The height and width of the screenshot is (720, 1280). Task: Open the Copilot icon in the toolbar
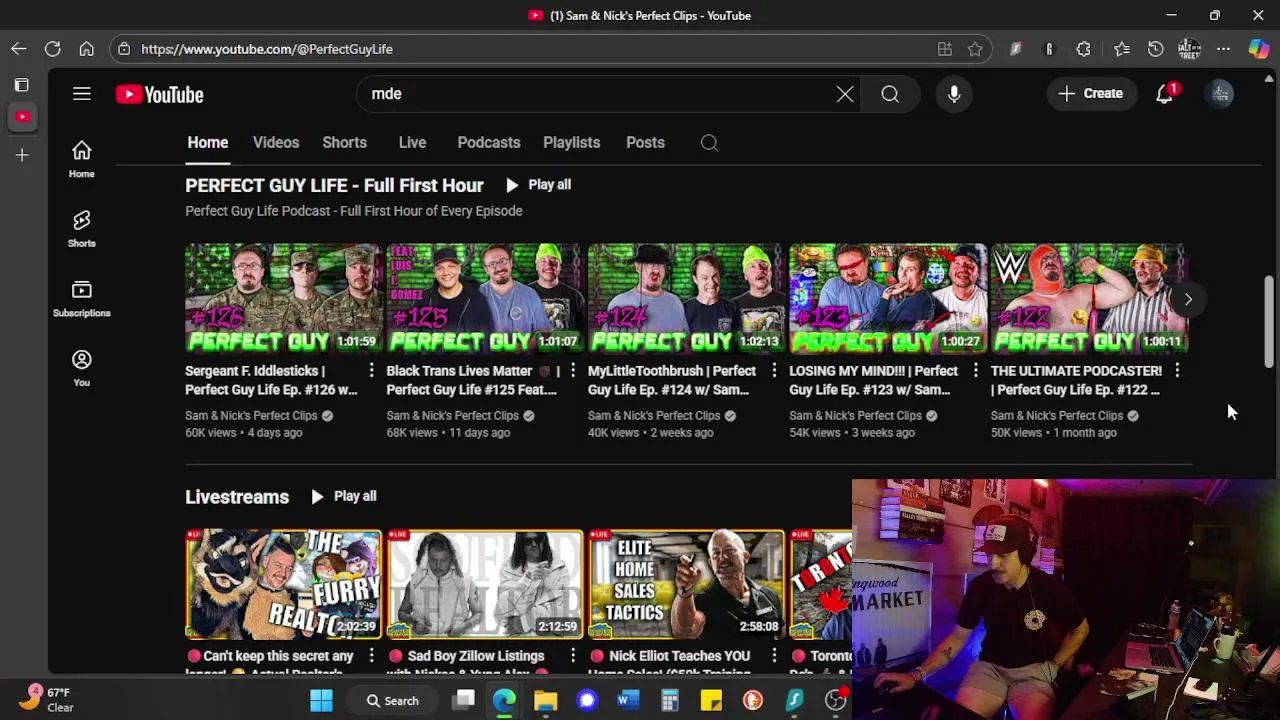(1259, 49)
